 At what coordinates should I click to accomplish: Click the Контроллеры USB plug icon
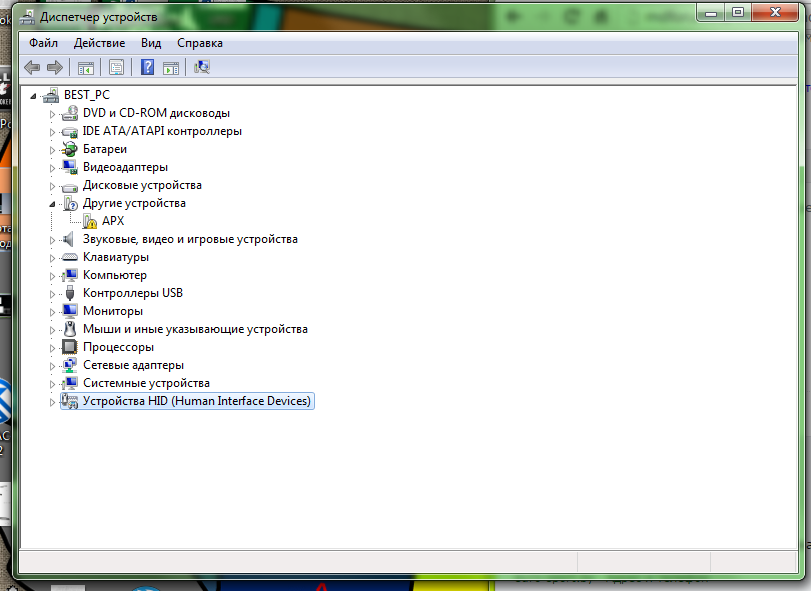pos(70,293)
